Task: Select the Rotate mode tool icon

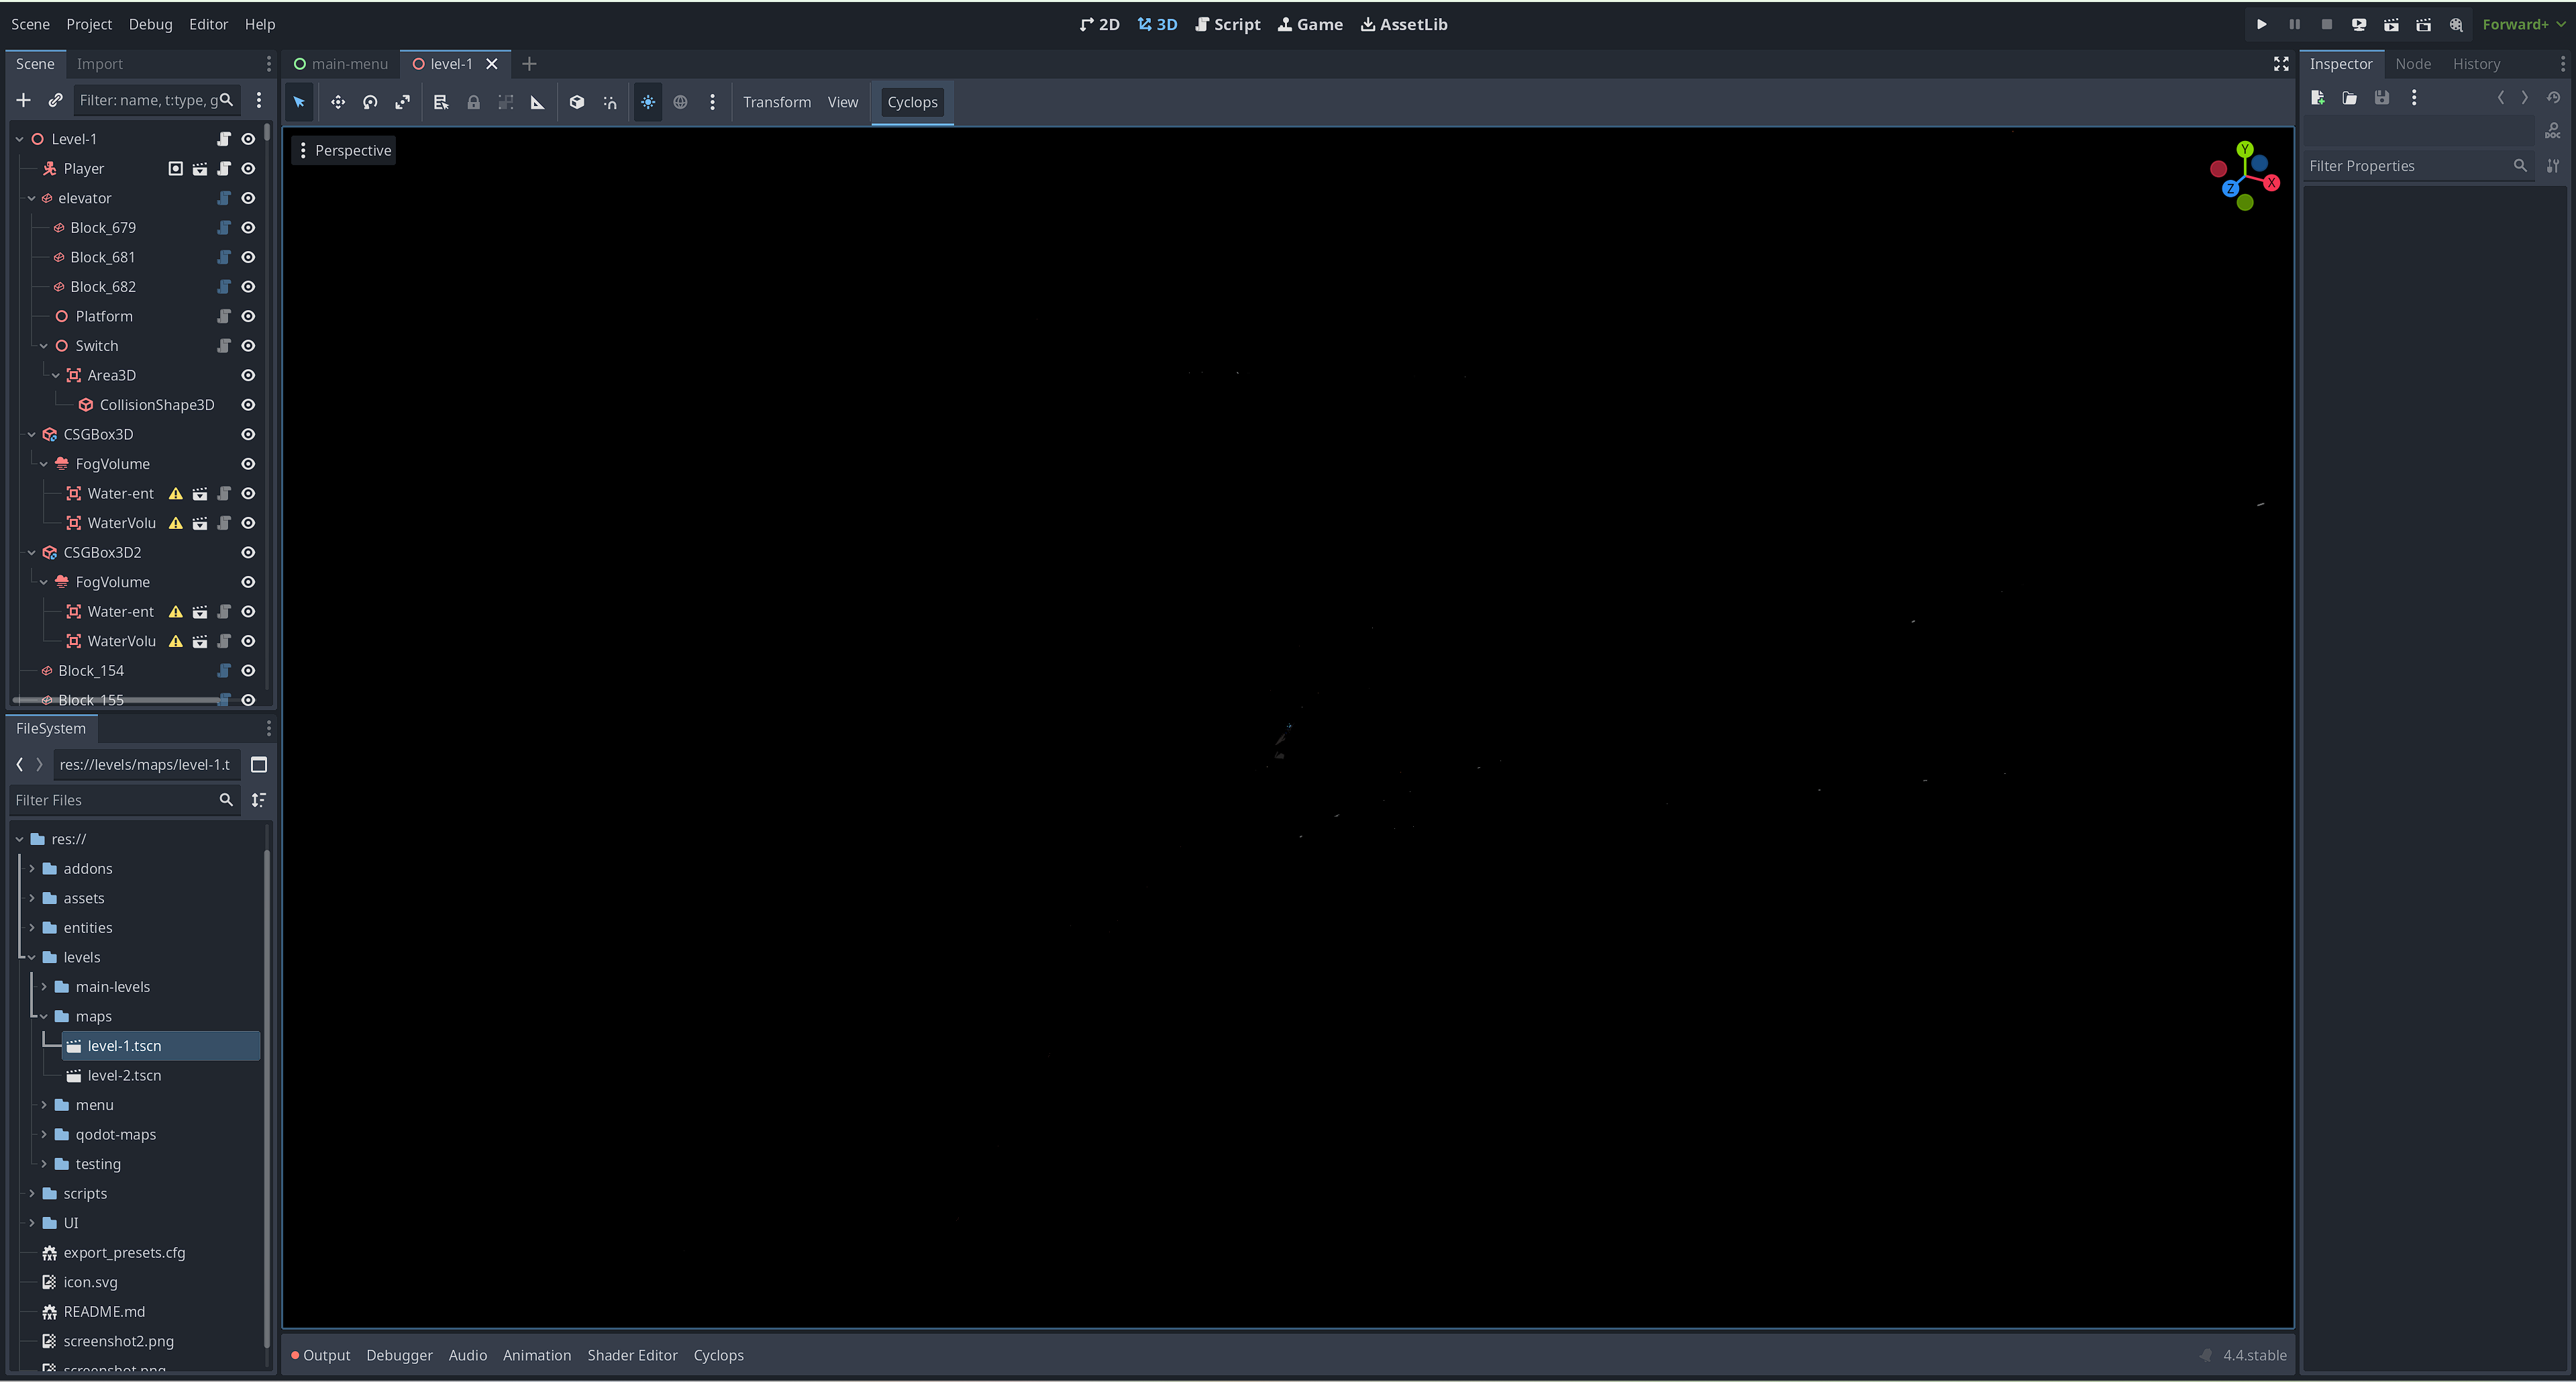Action: click(370, 102)
